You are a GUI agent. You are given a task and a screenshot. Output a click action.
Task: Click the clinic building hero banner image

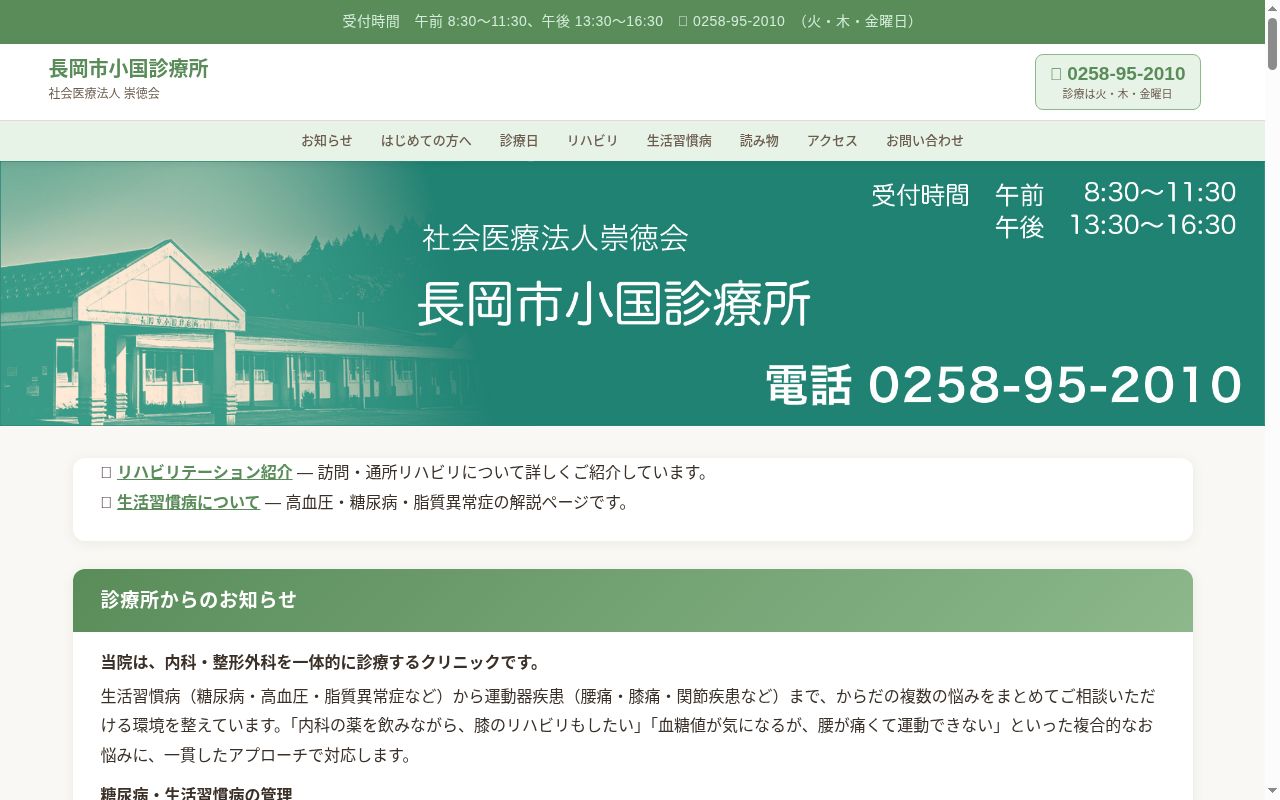pyautogui.click(x=632, y=294)
